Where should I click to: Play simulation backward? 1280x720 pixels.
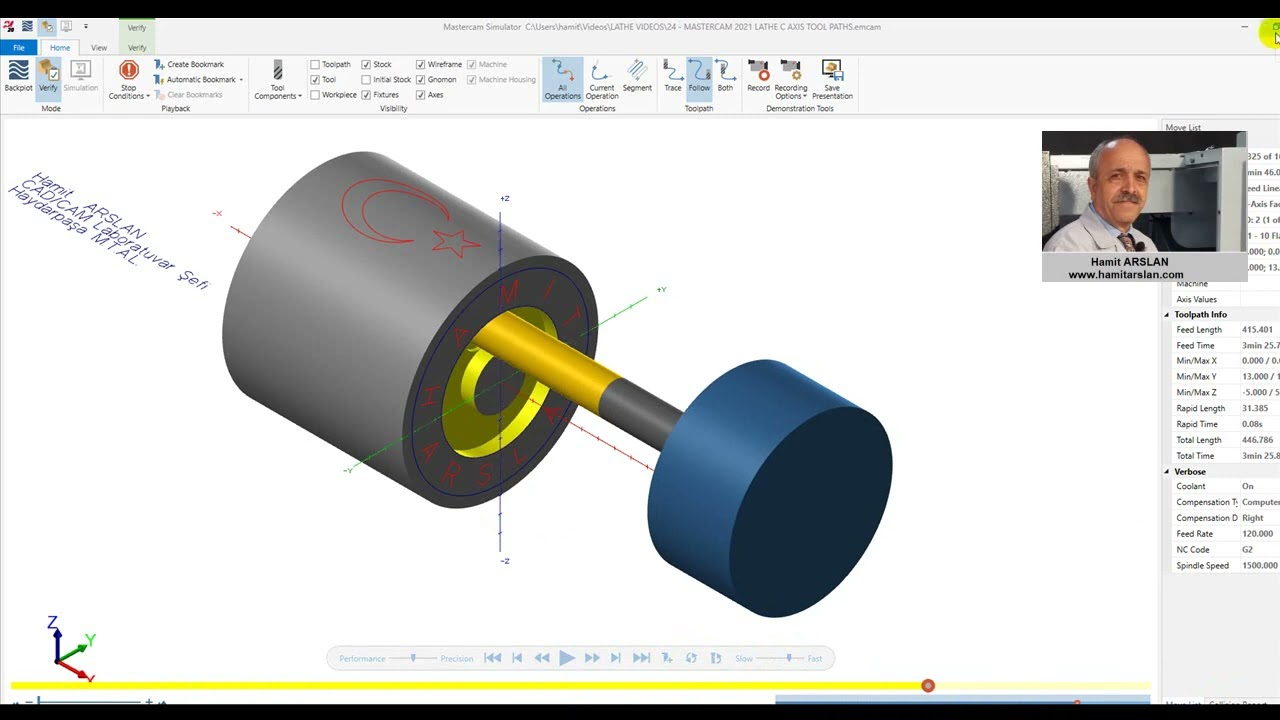542,658
